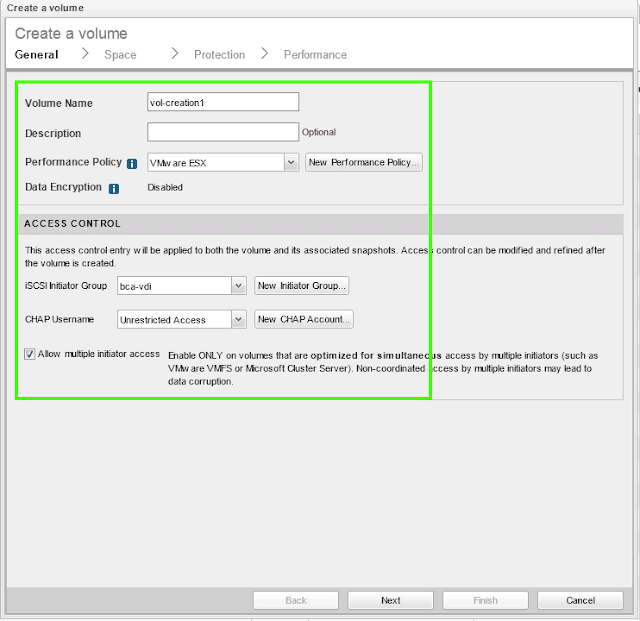Click the Disabled encryption status text
This screenshot has height=621, width=640.
pos(165,187)
